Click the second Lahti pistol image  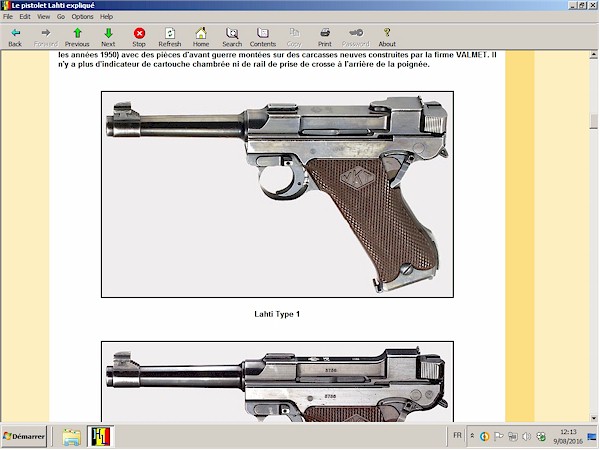tap(277, 382)
